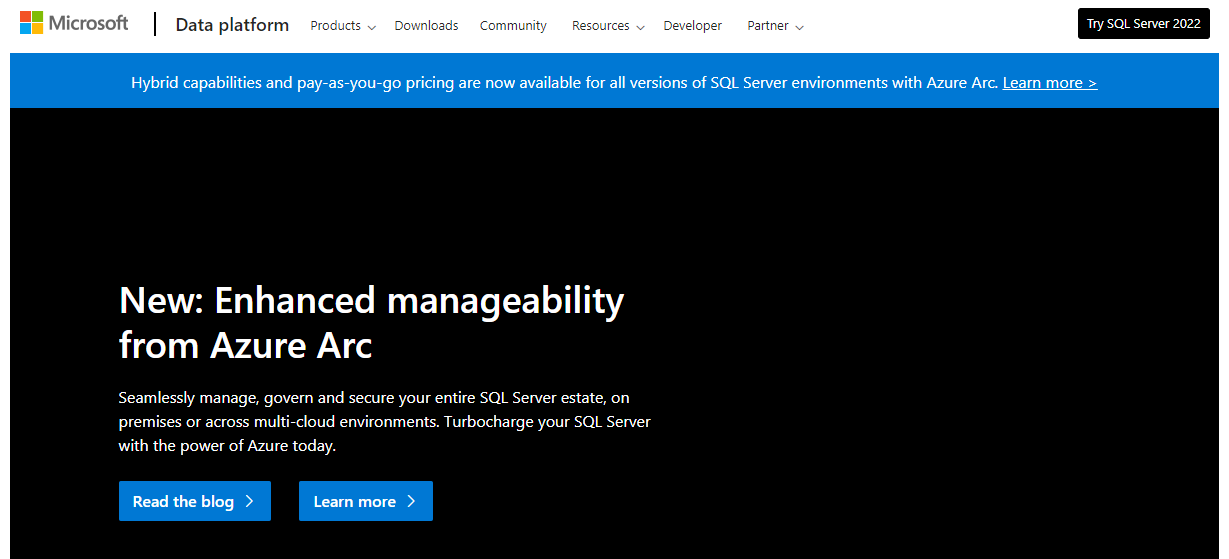
Task: Follow the Learn more link in blue banner
Action: 1050,83
